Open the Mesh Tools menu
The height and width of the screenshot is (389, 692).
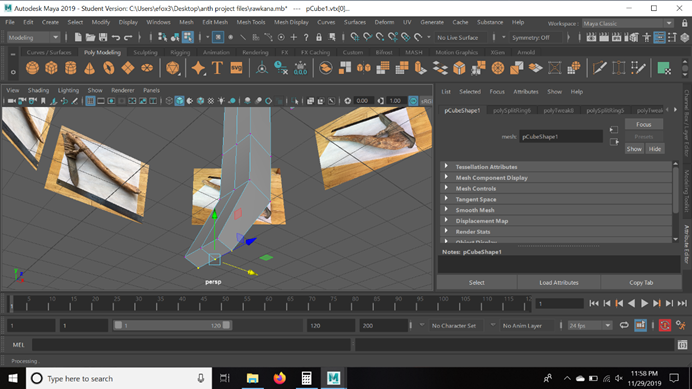[x=251, y=22]
